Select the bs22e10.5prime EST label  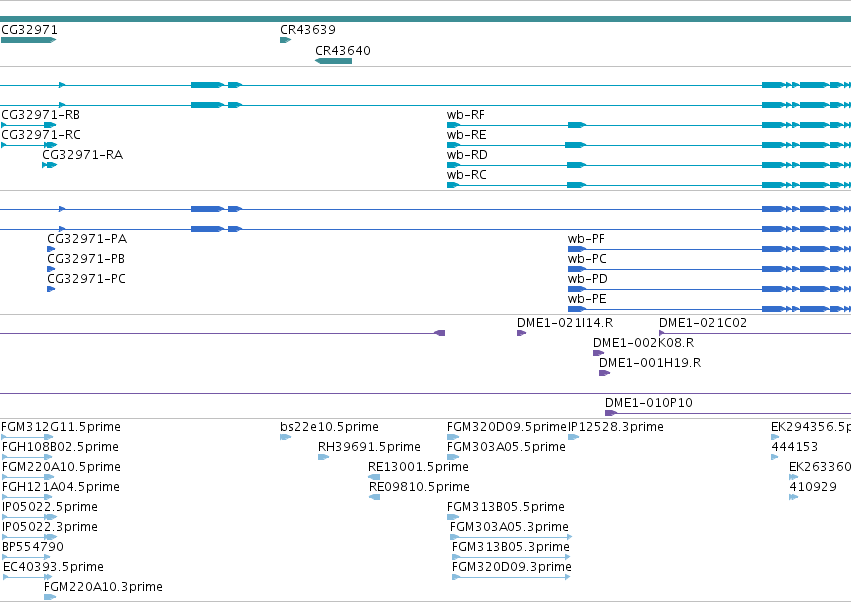coord(329,427)
